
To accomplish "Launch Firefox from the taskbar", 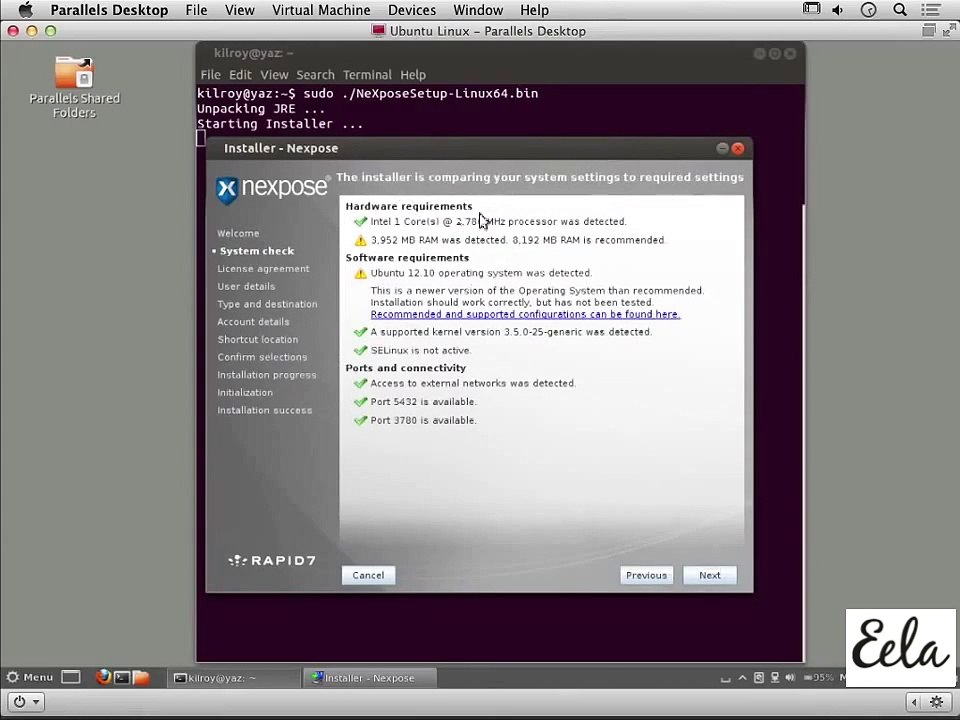I will (x=103, y=677).
